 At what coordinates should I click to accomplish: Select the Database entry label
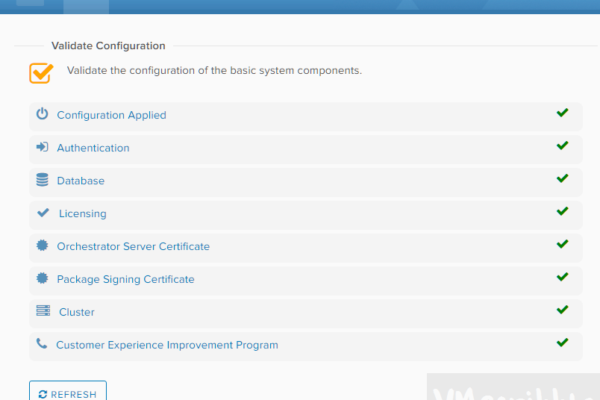pos(80,181)
